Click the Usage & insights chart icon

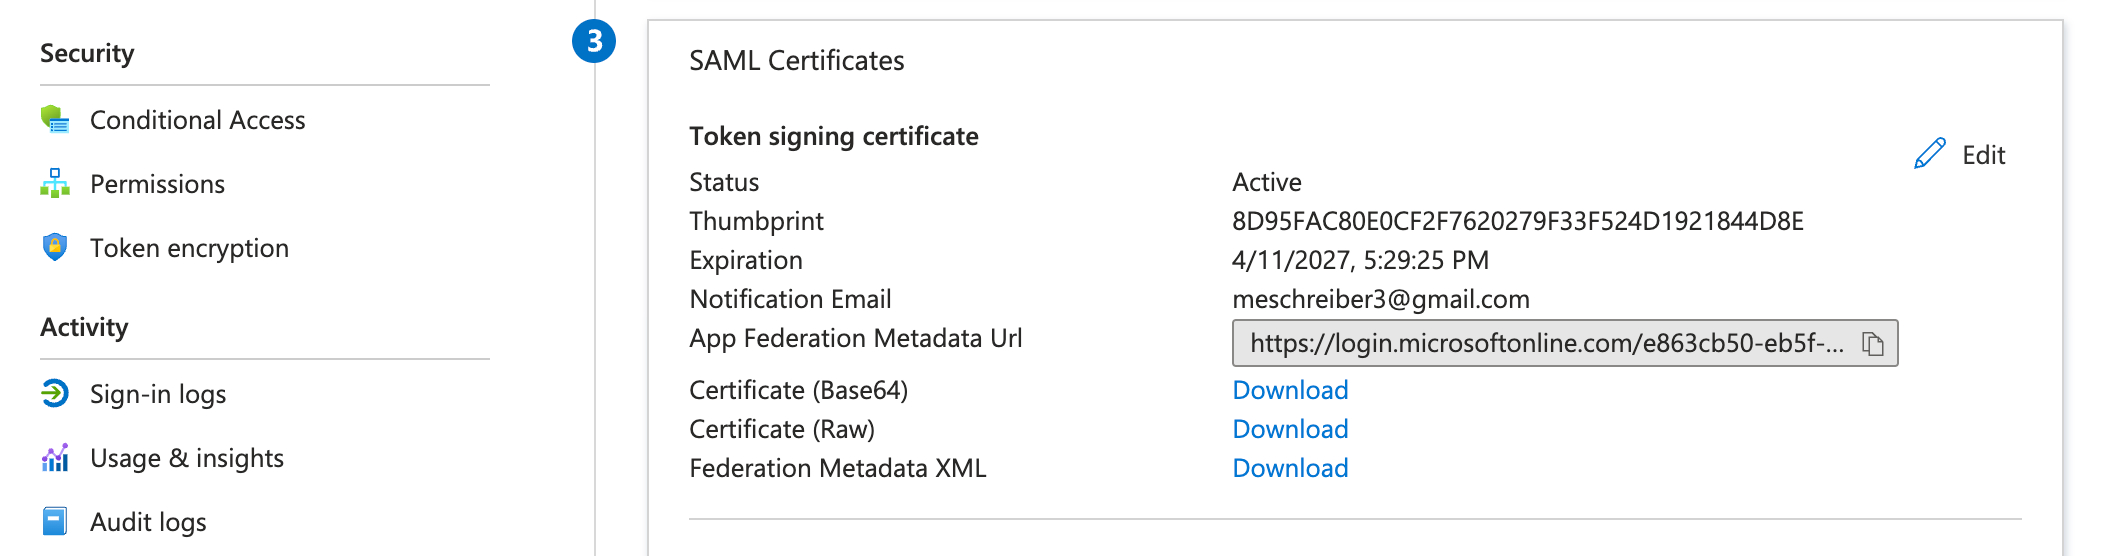click(55, 458)
